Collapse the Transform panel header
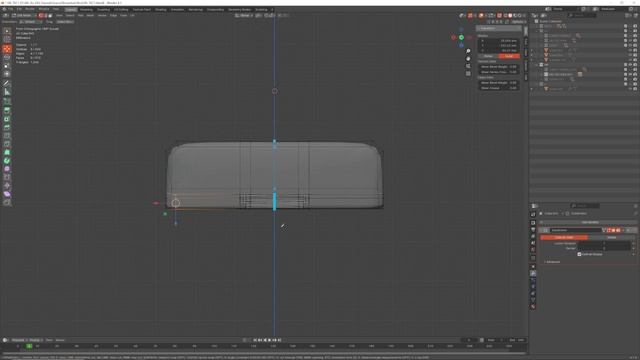The height and width of the screenshot is (360, 640). click(499, 29)
